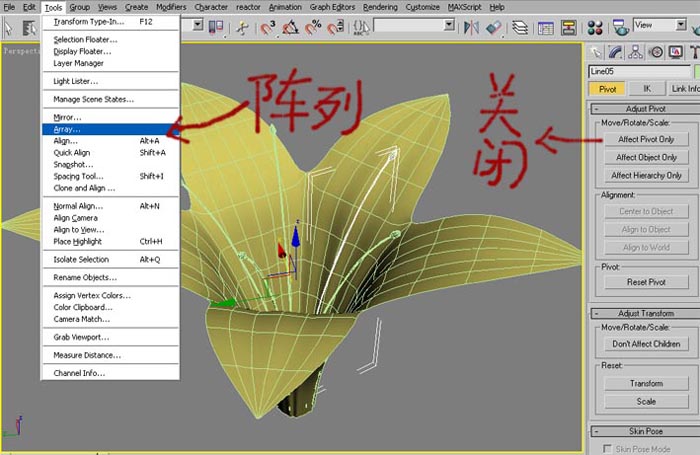Open the Material Editor icon

[595, 28]
